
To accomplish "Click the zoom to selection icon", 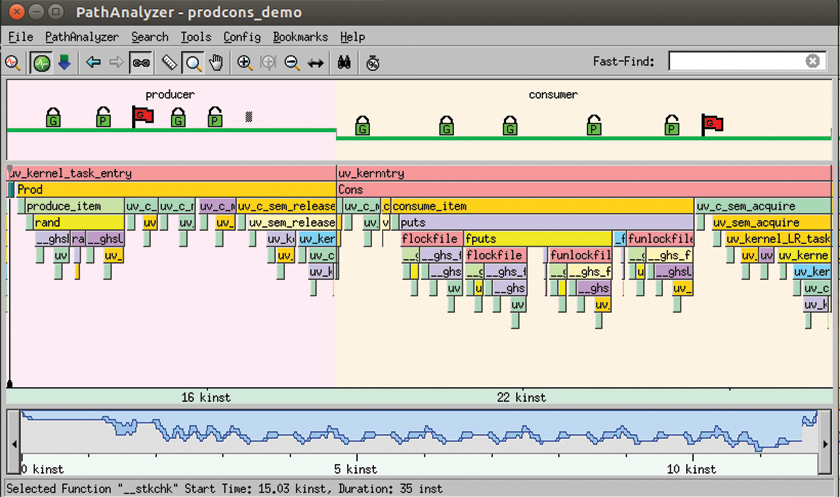I will point(268,63).
